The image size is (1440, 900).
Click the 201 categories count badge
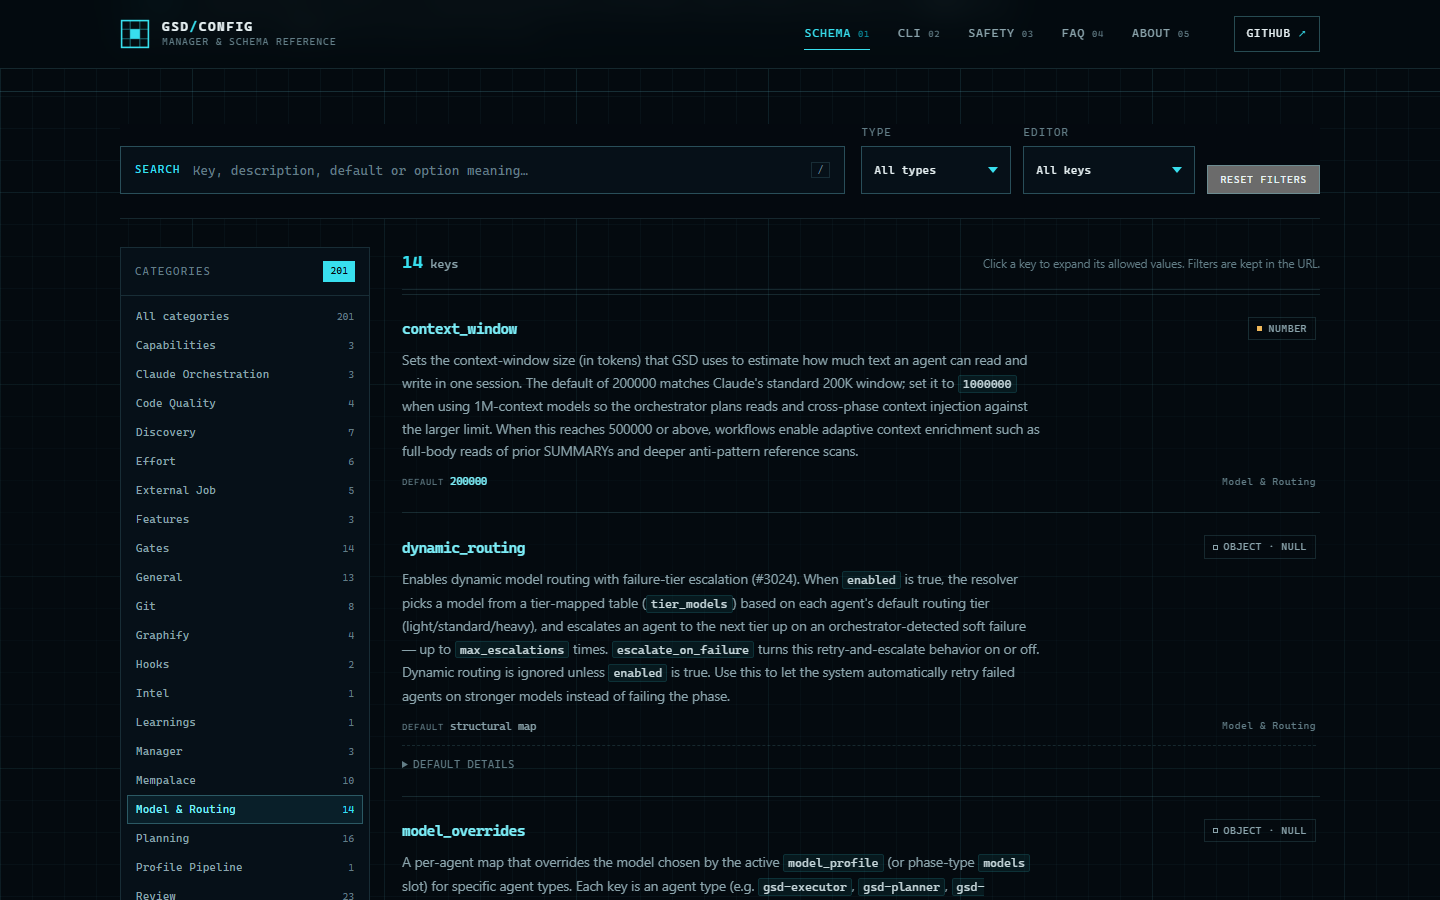(339, 271)
